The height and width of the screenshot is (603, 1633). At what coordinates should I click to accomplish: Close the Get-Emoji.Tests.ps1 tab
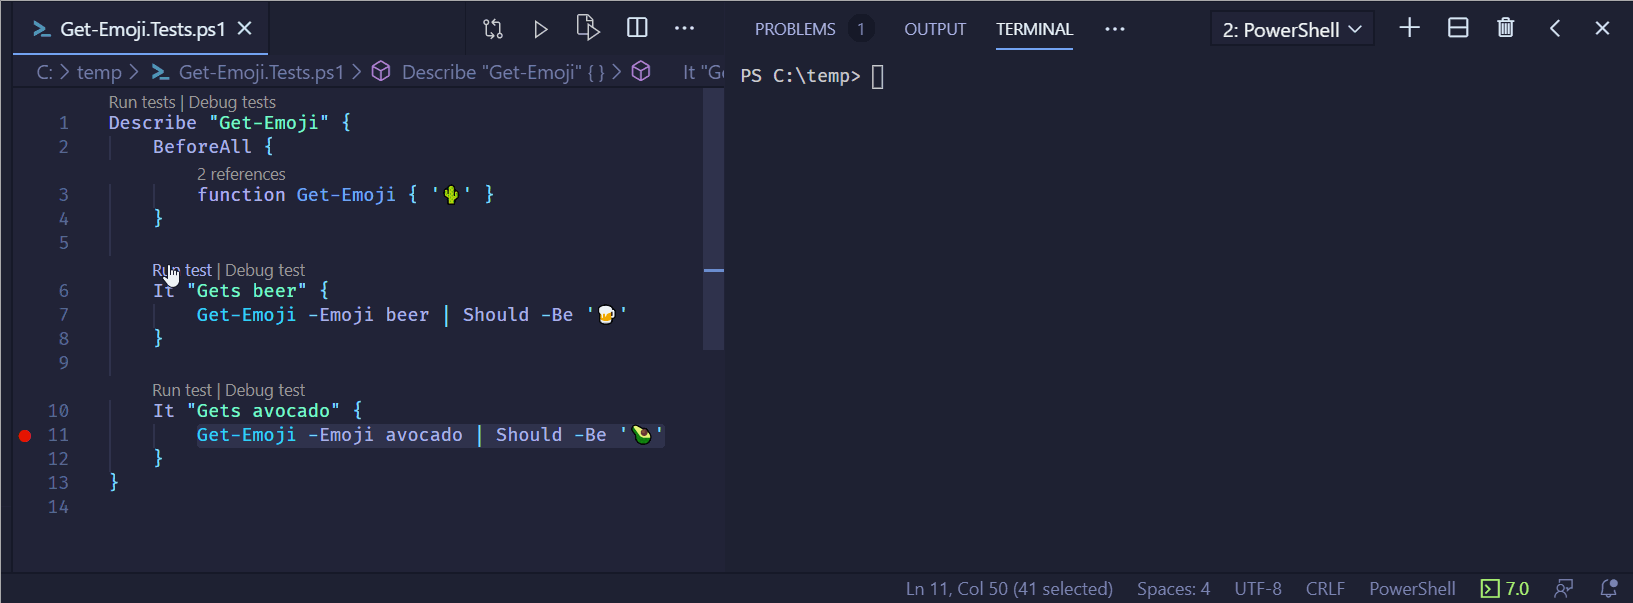click(x=244, y=29)
